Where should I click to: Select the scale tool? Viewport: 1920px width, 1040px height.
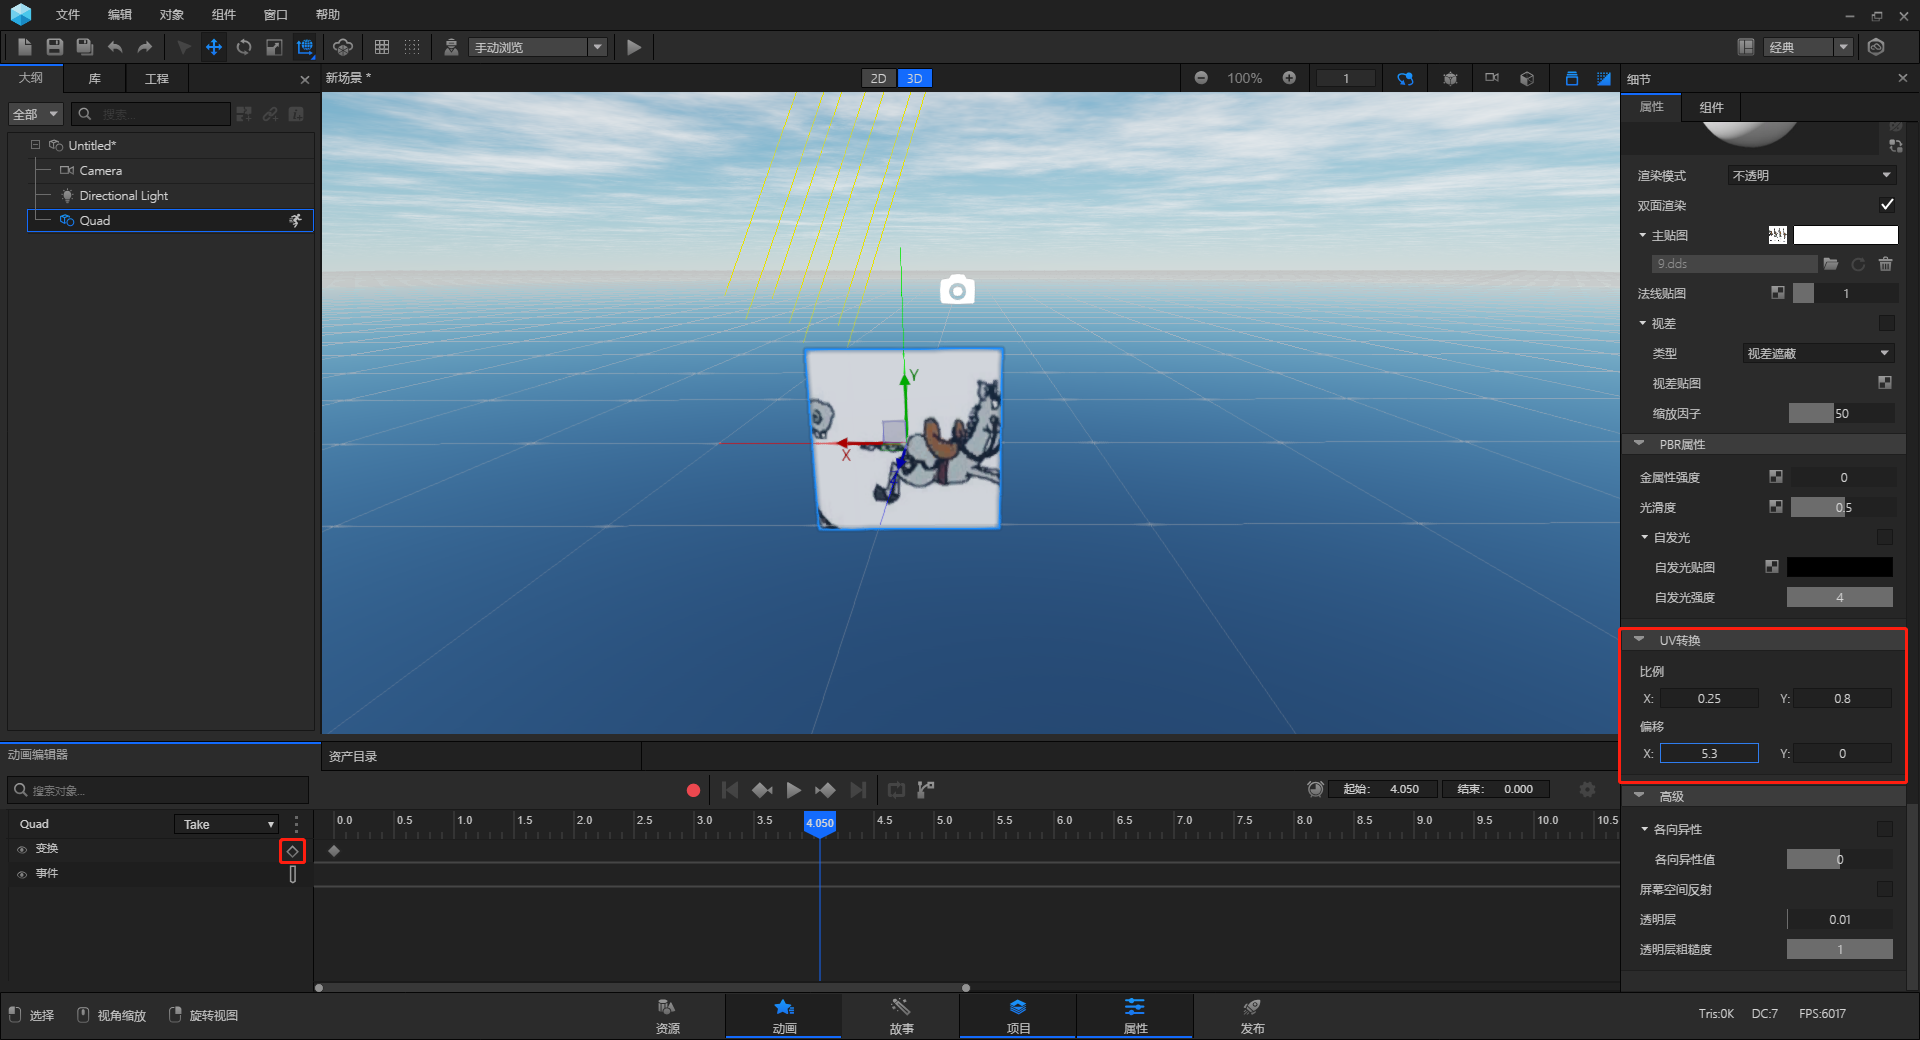(274, 47)
